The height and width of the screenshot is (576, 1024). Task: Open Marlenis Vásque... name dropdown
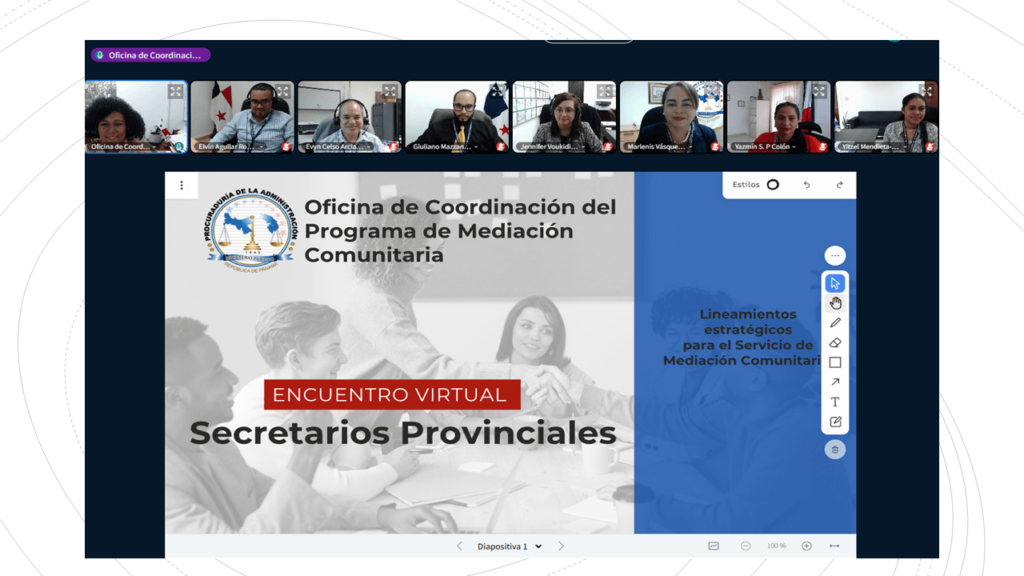[660, 147]
